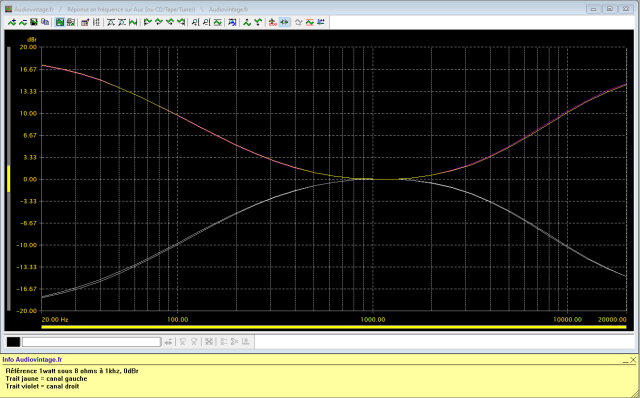The height and width of the screenshot is (398, 640).
Task: Click the add curve toolbar icon with plus
Action: pyautogui.click(x=12, y=22)
